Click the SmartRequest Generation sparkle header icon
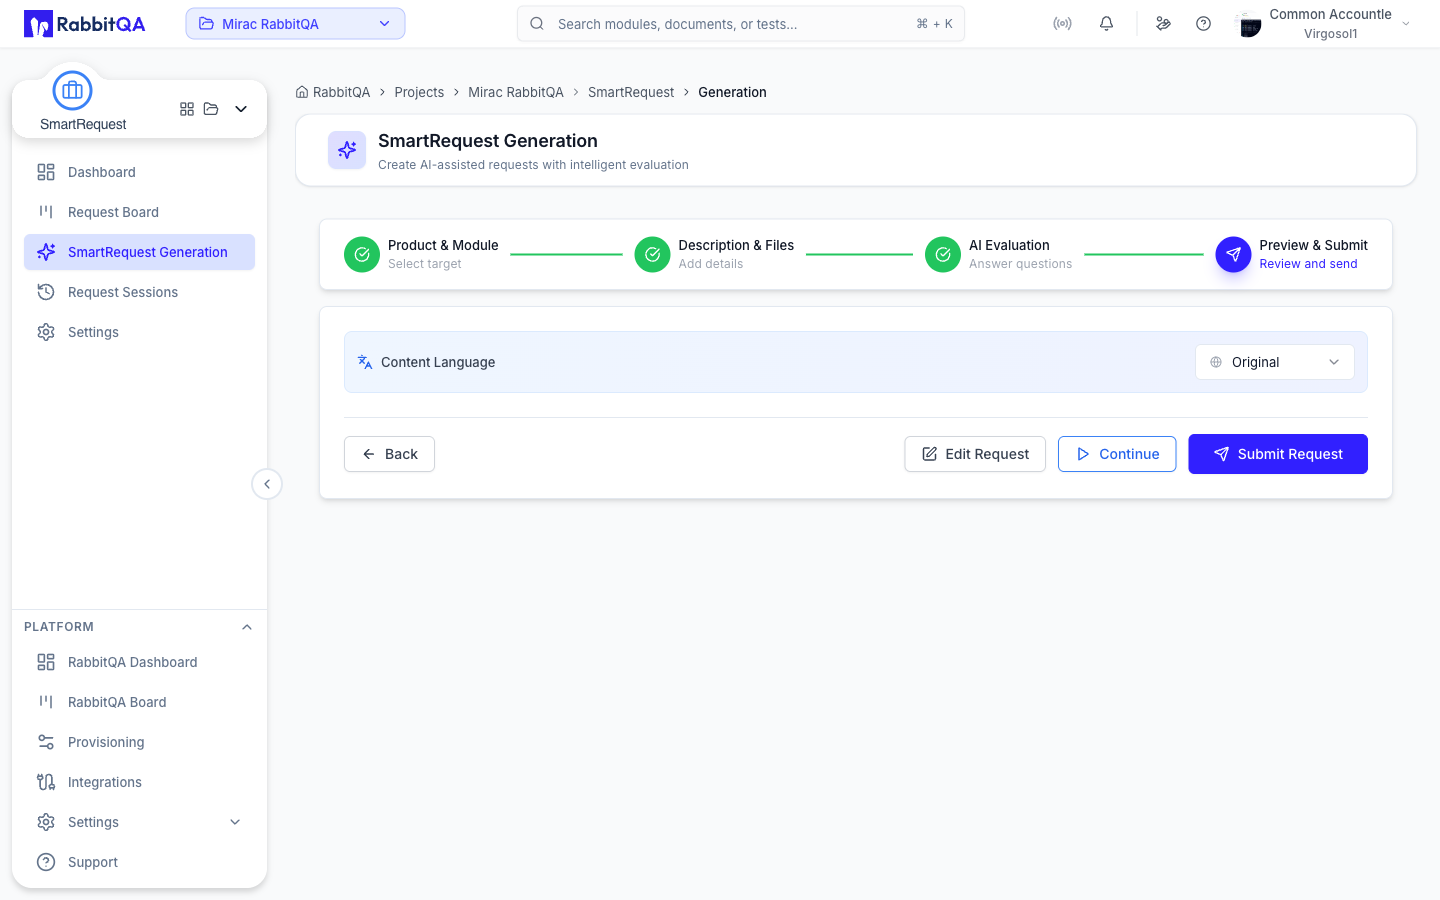1440x900 pixels. pos(347,150)
